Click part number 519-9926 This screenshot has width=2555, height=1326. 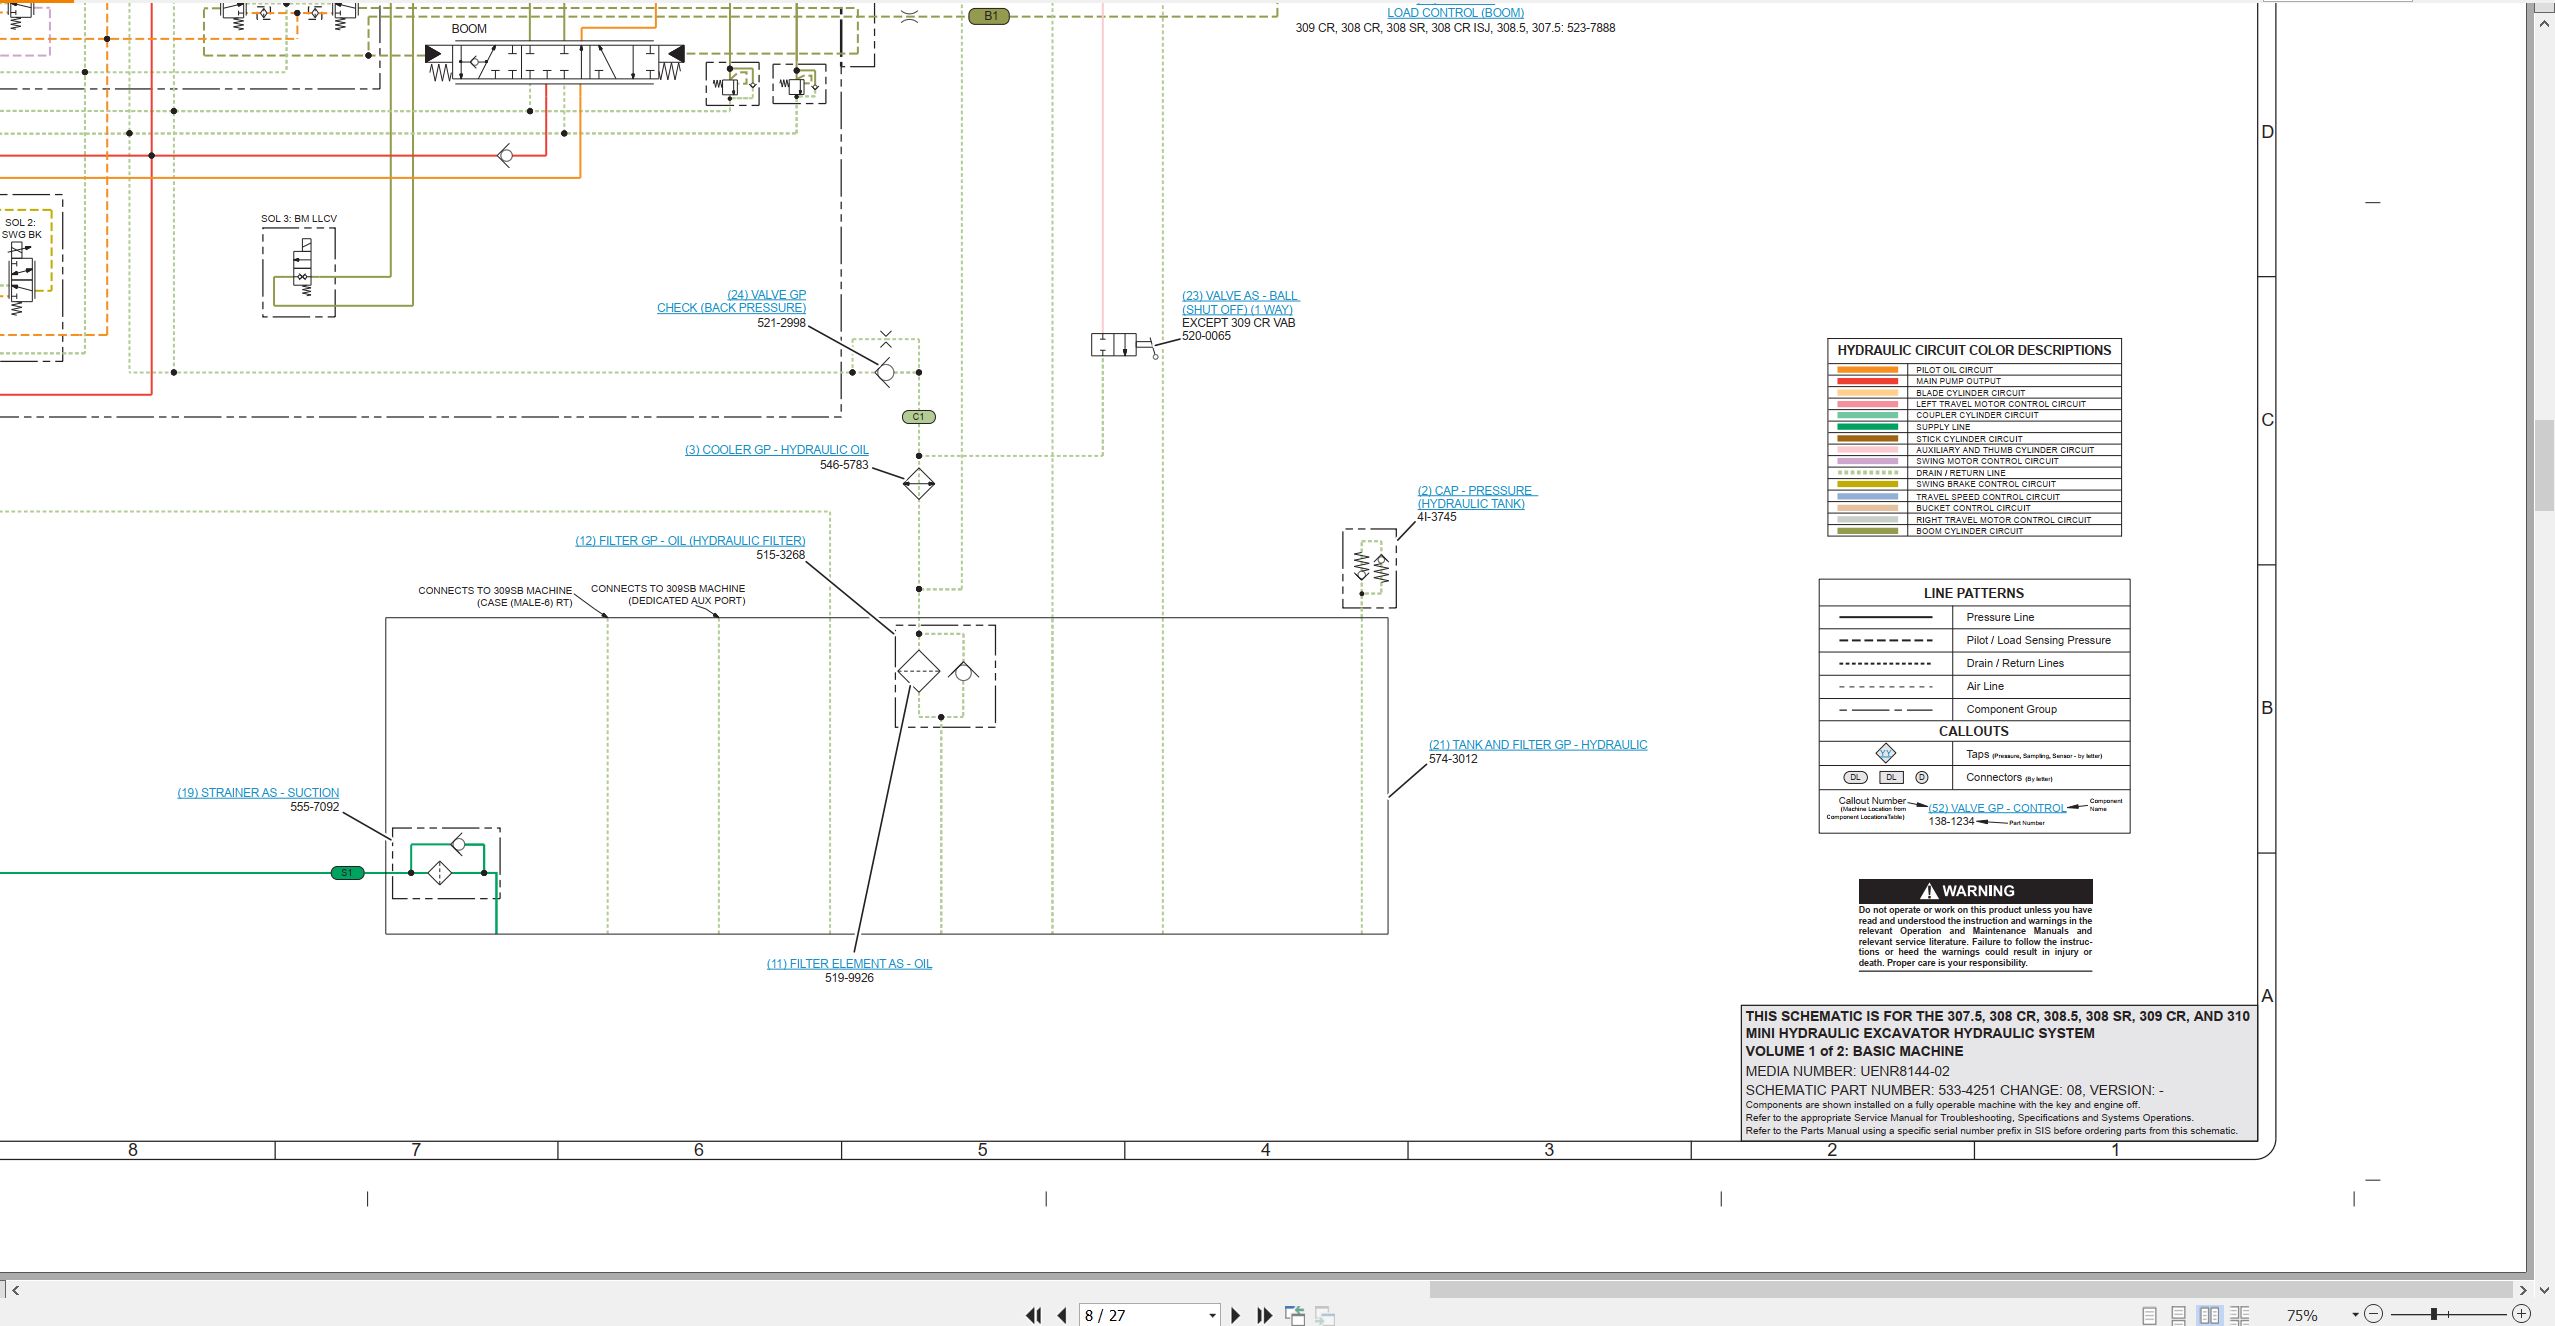[x=849, y=978]
